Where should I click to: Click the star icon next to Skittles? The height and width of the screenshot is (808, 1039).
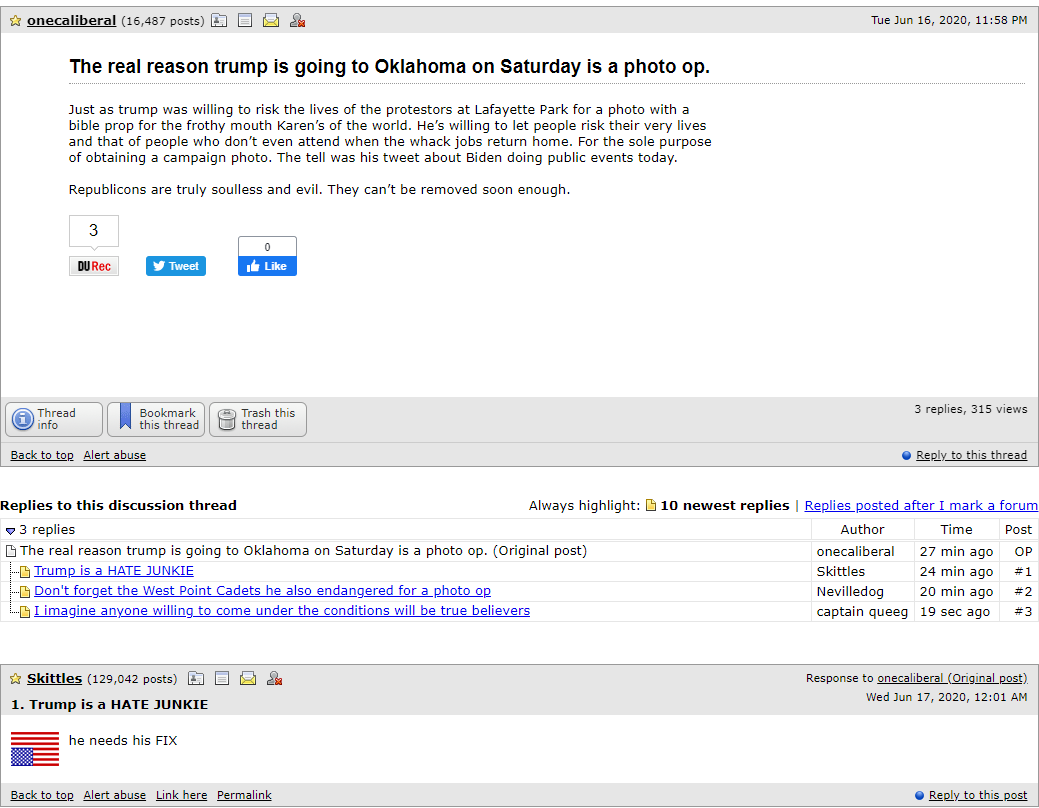(x=15, y=679)
